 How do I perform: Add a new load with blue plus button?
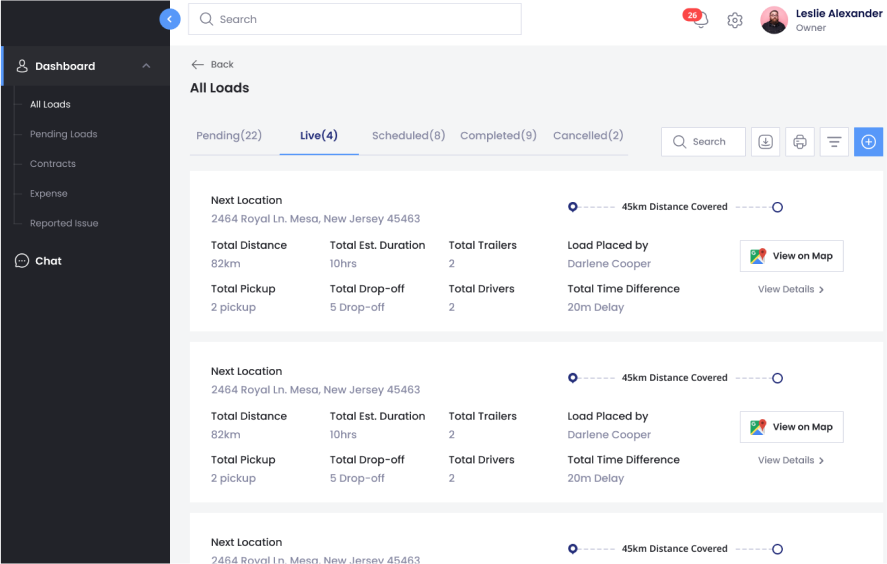pos(868,141)
